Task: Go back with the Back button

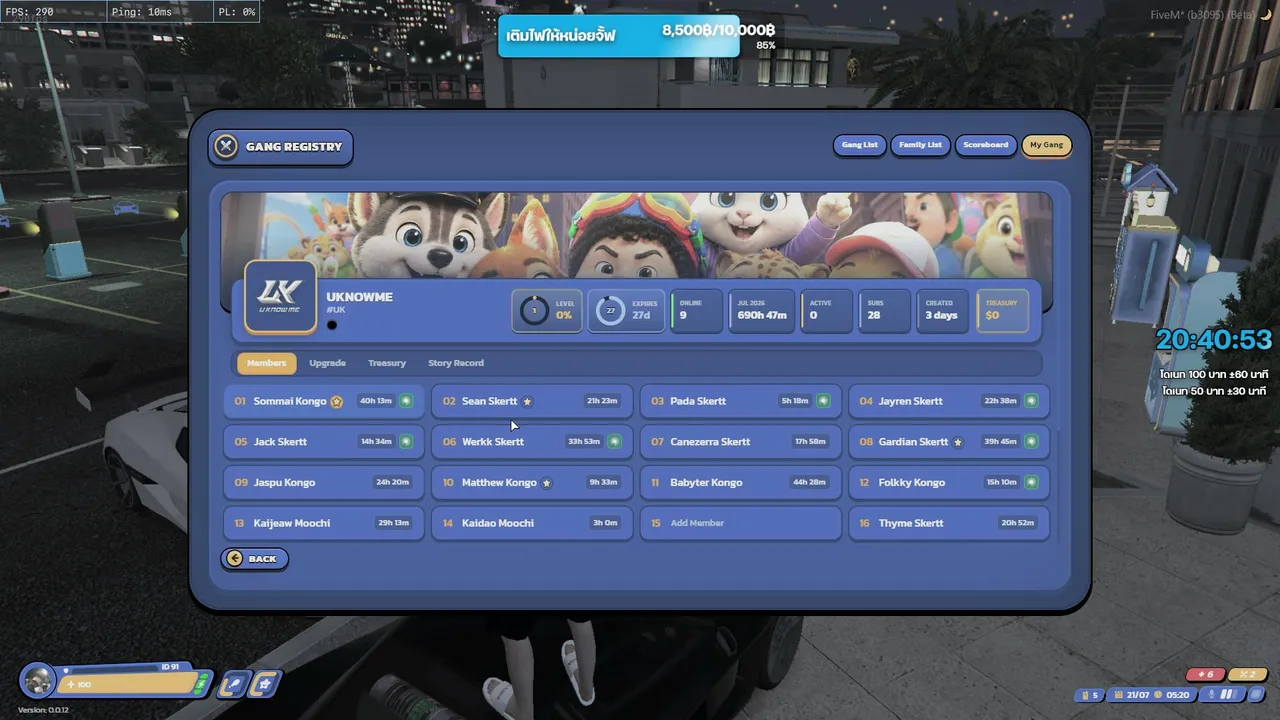Action: click(x=255, y=559)
